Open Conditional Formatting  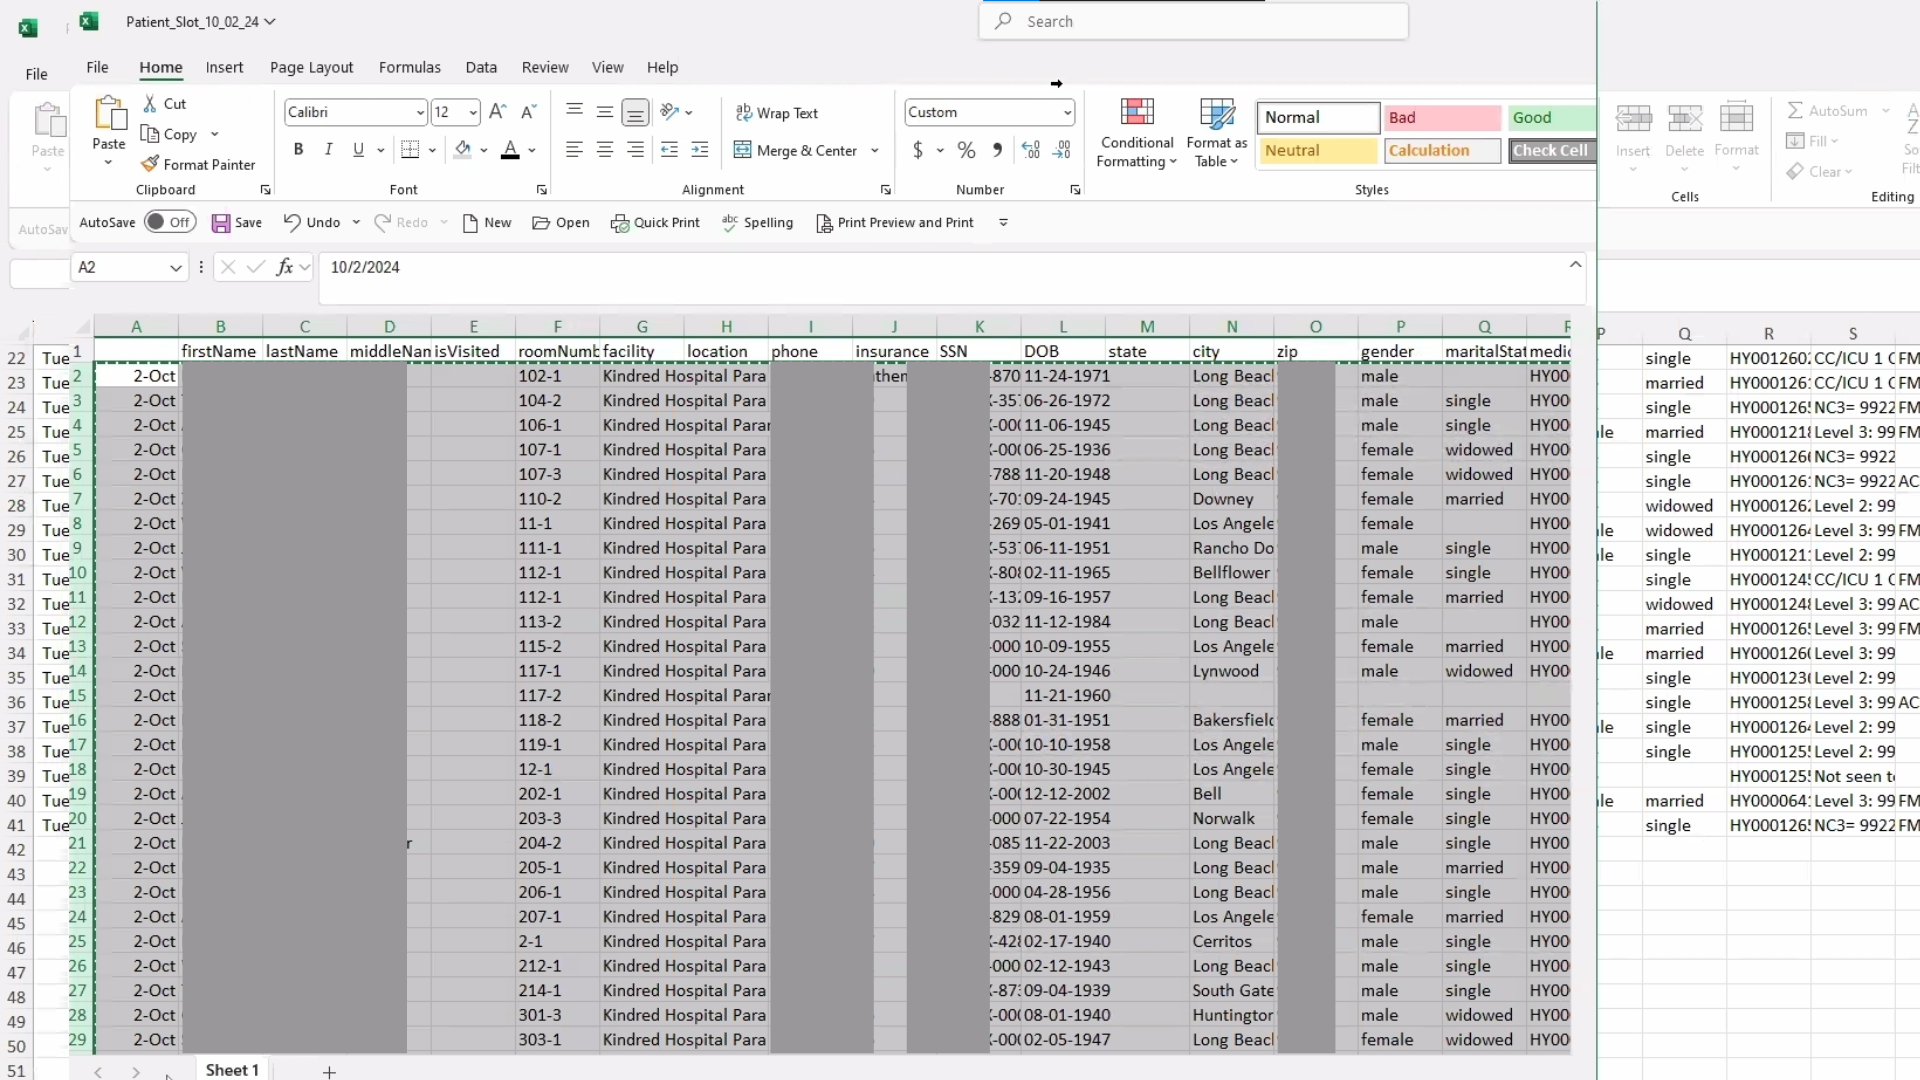click(x=1137, y=132)
